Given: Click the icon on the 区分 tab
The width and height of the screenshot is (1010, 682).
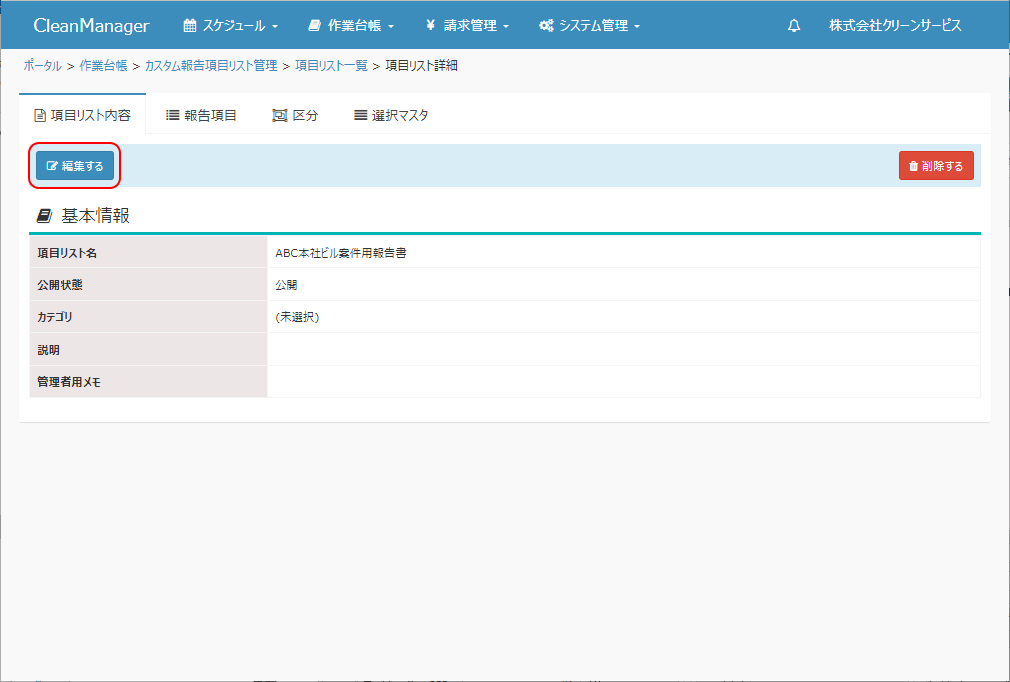Looking at the screenshot, I should click(x=280, y=115).
